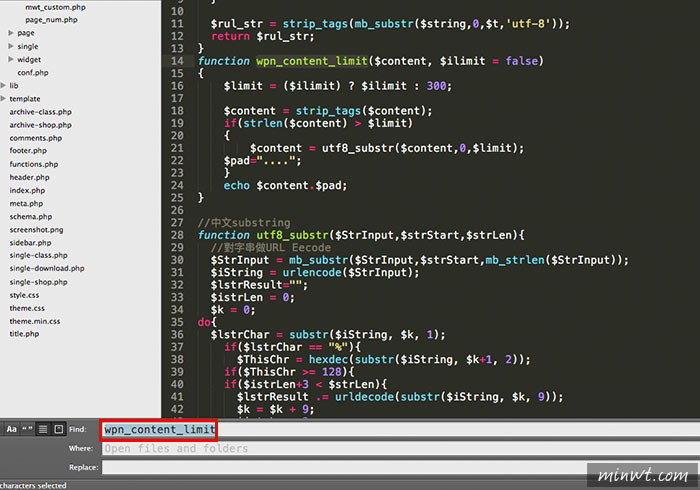700x490 pixels.
Task: Click 'hexdec' call on line 38
Action: pos(328,360)
